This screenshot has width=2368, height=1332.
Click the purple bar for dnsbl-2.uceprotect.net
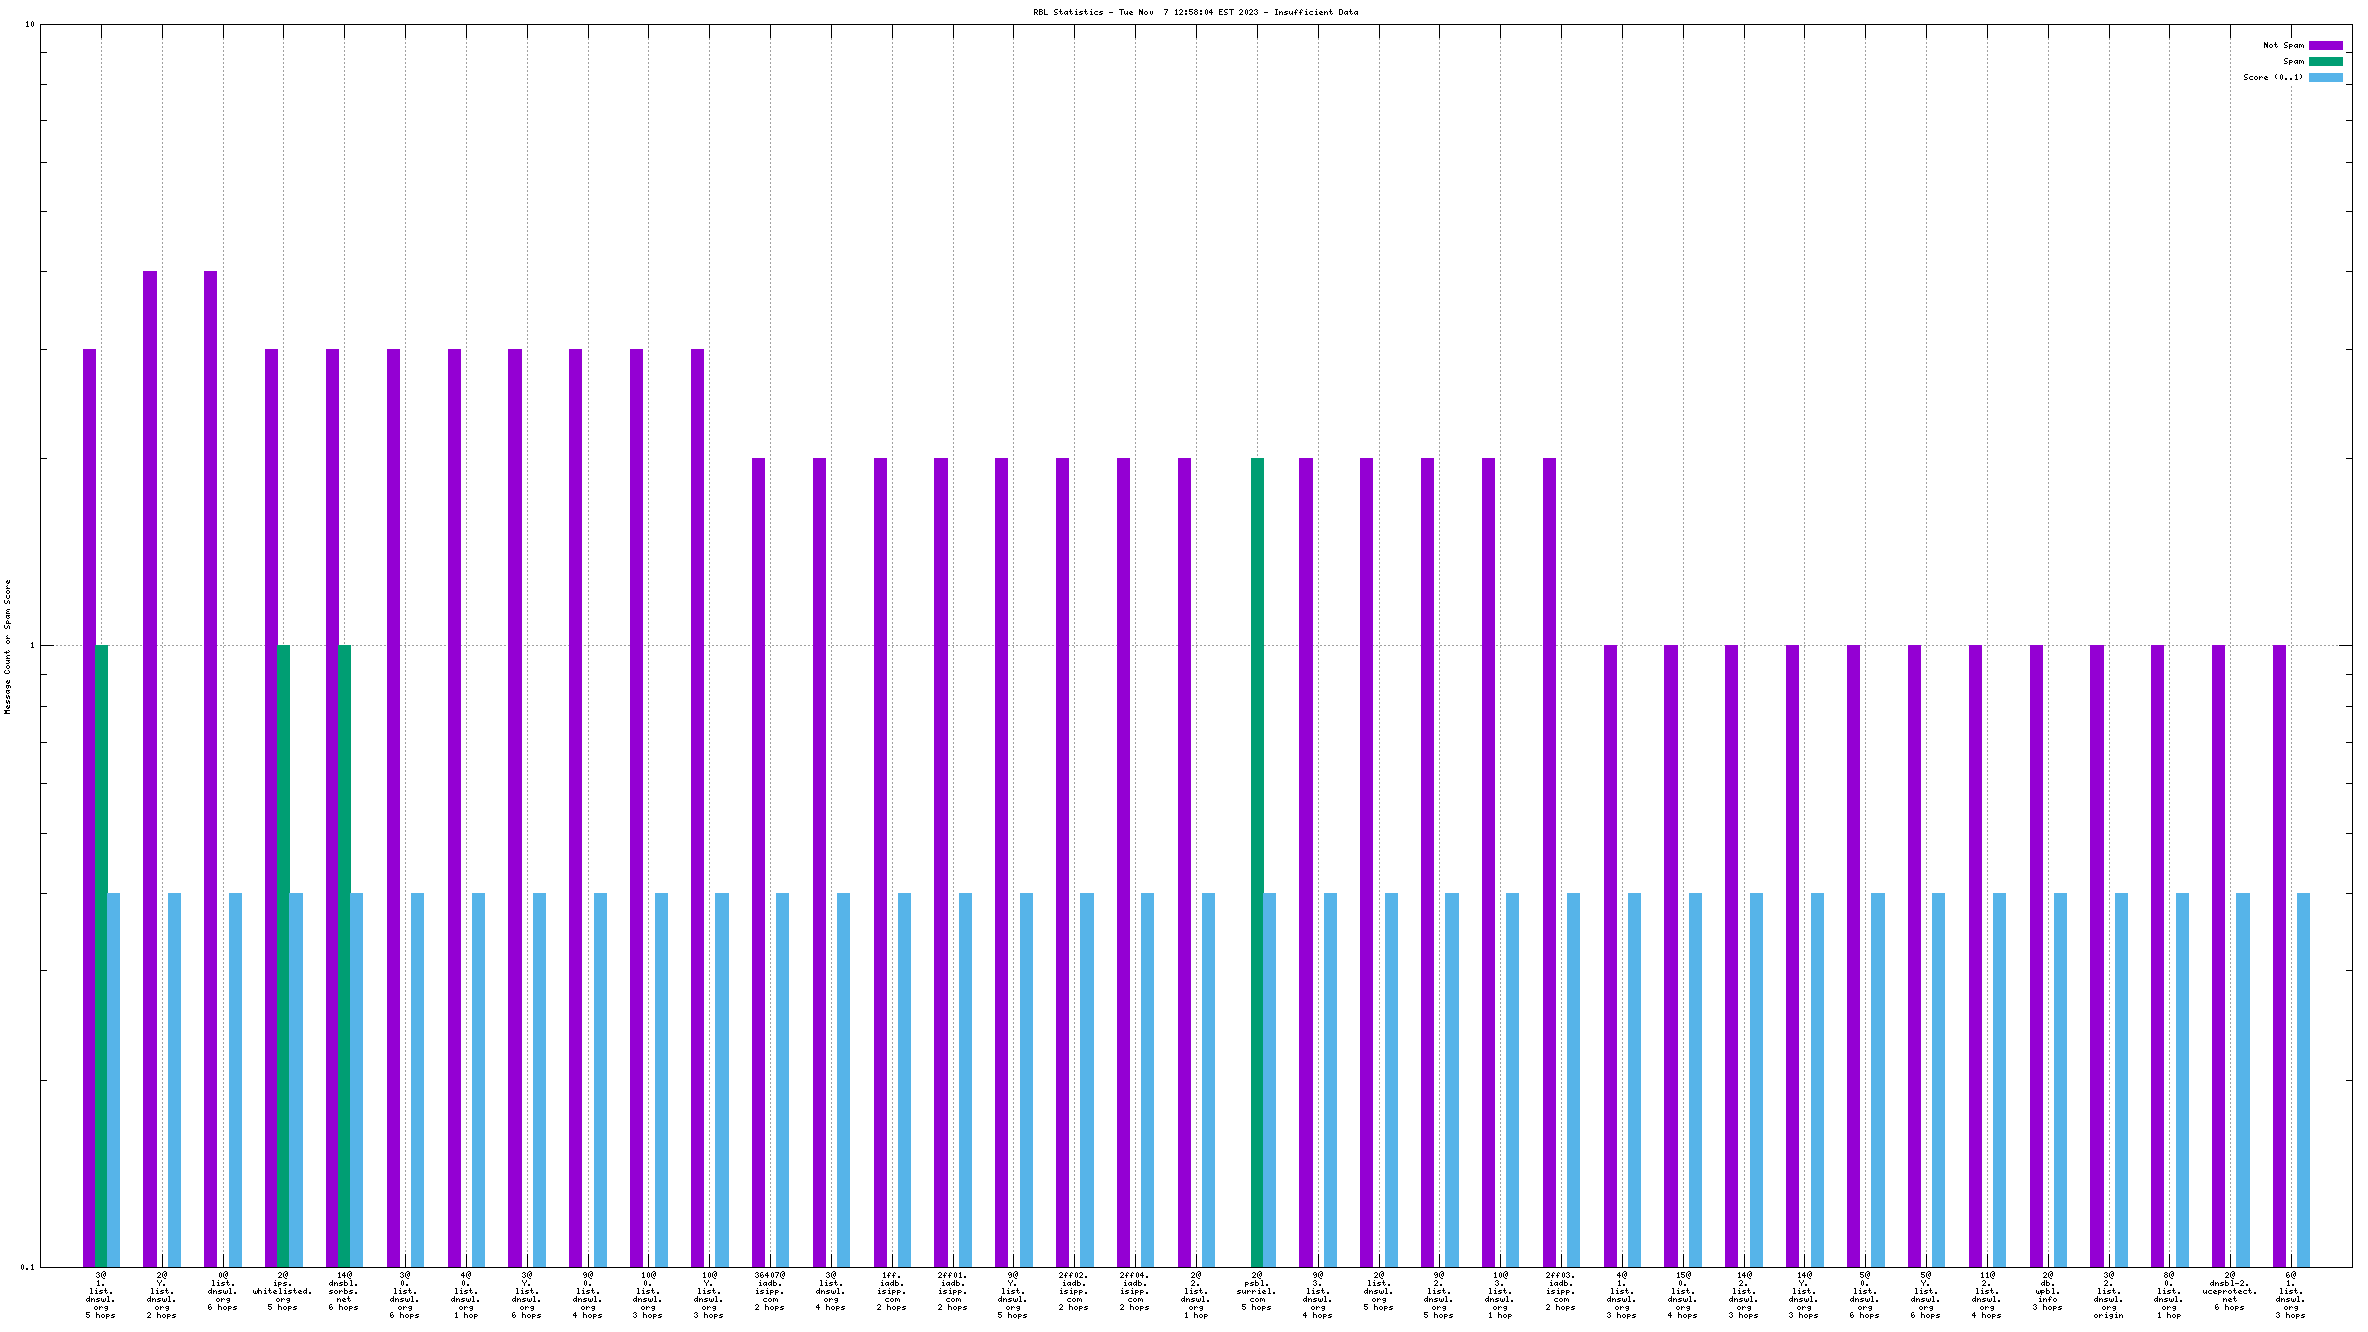coord(2218,955)
